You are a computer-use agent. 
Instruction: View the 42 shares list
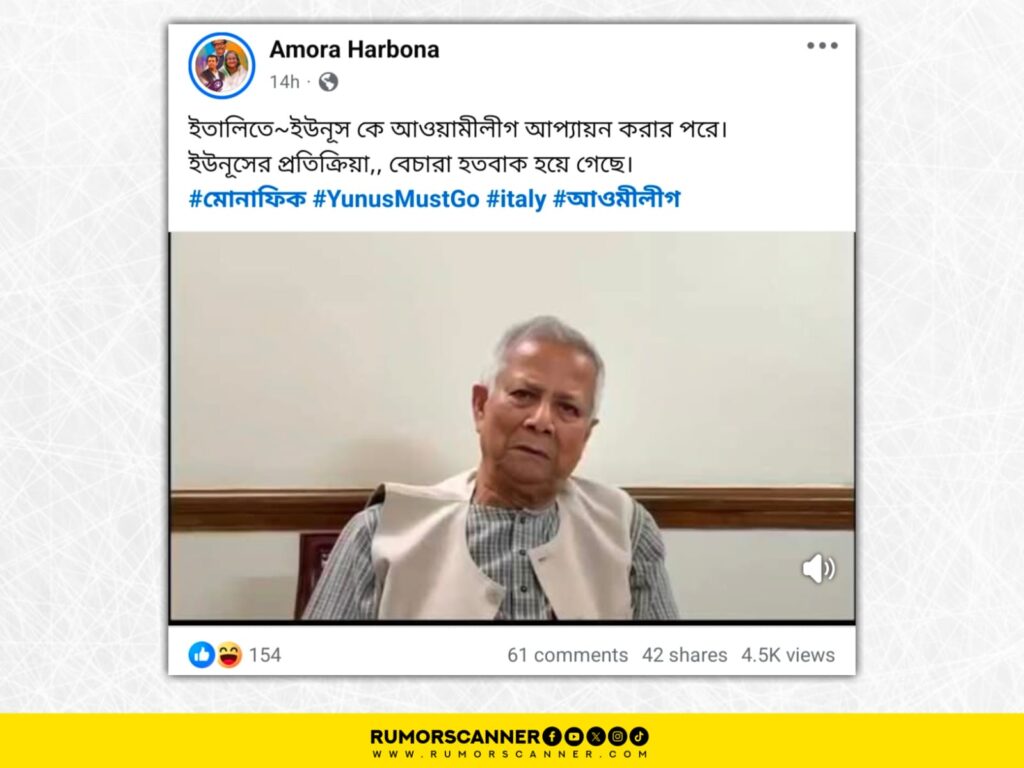[x=684, y=655]
